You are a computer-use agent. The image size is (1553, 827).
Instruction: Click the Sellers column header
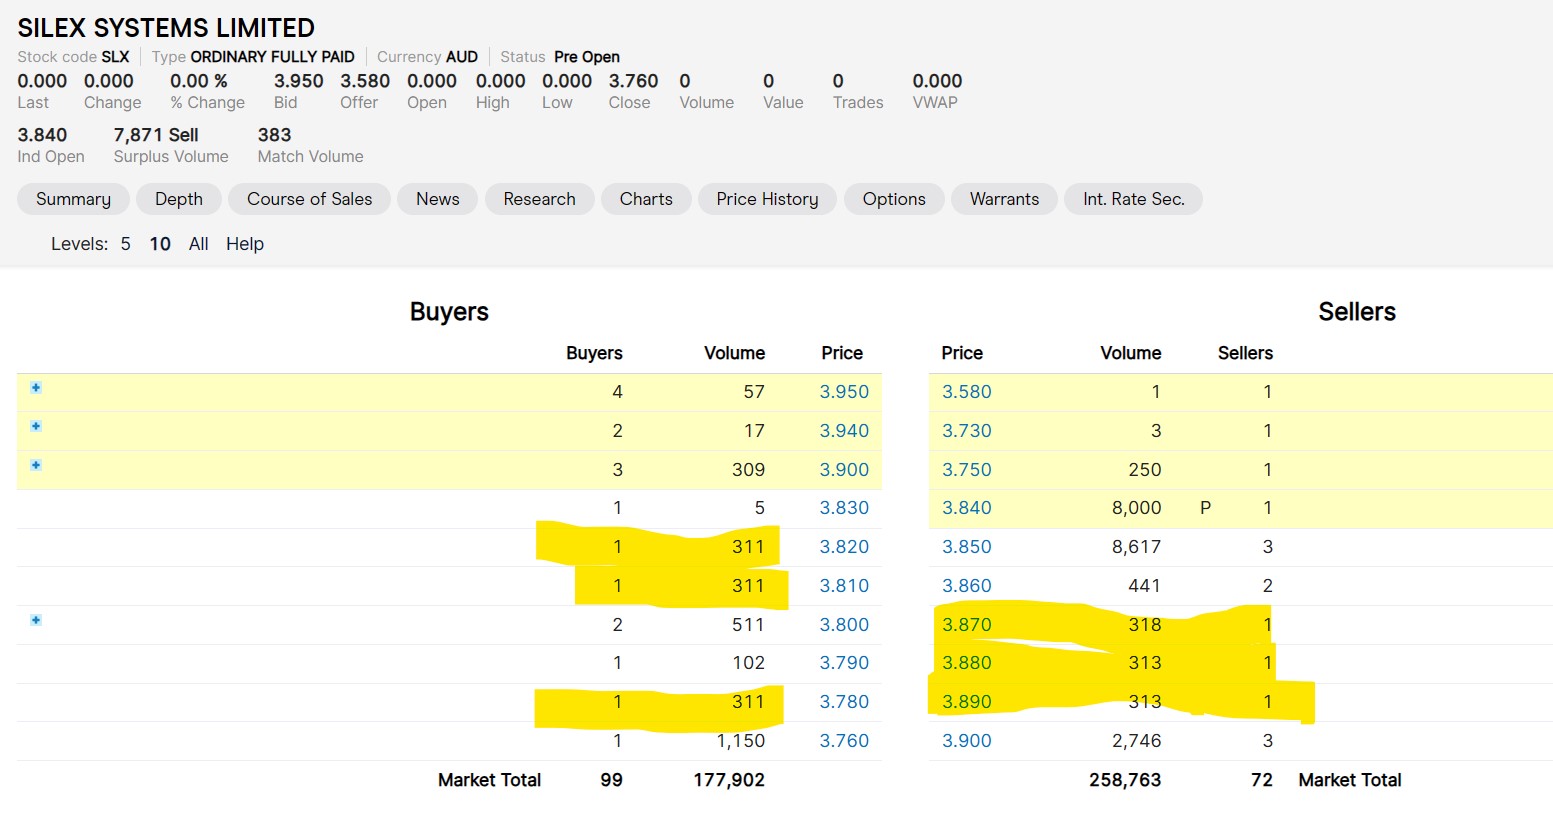point(1245,353)
